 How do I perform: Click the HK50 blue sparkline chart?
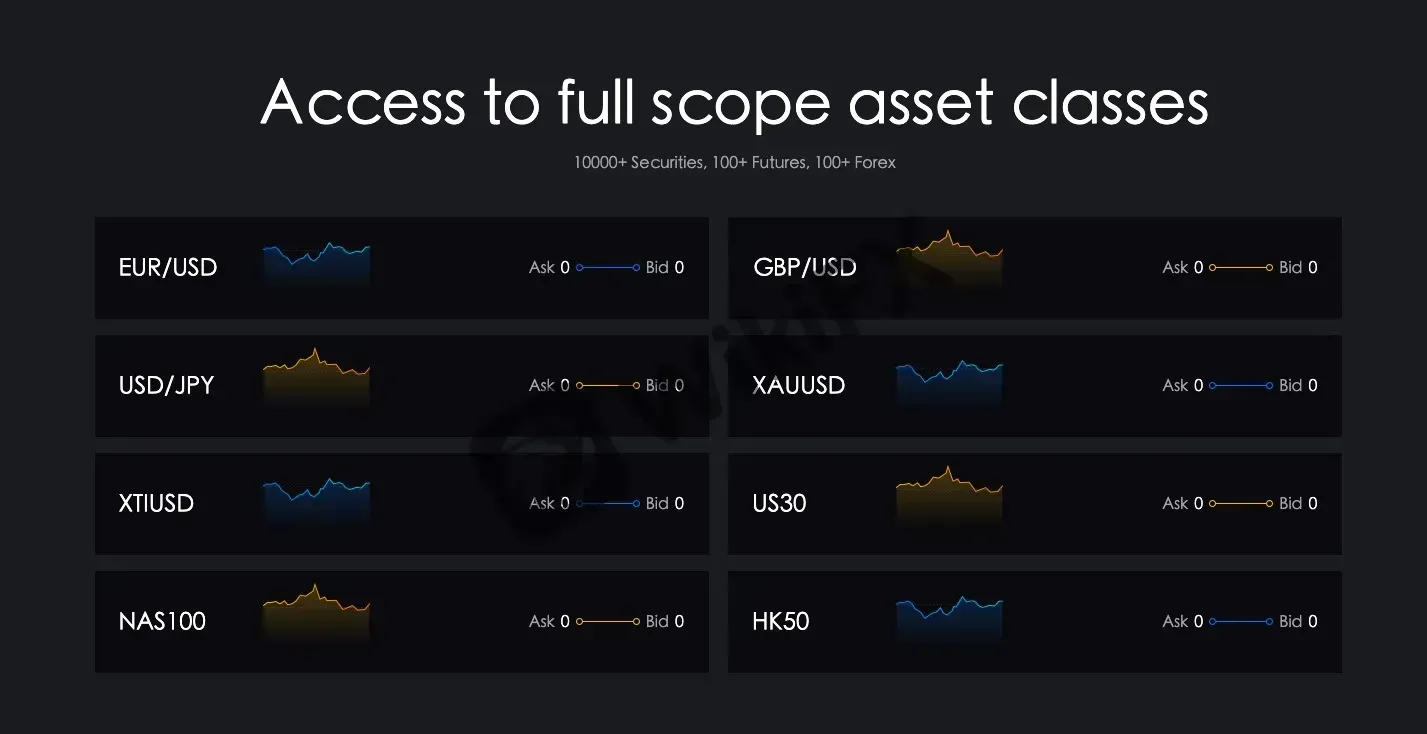(949, 619)
